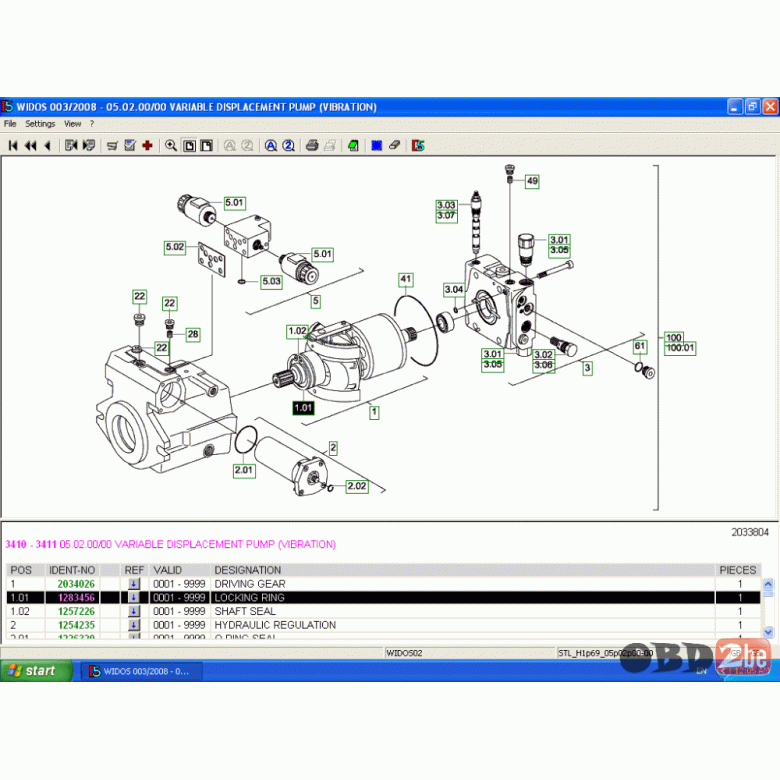Viewport: 780px width, 780px height.
Task: Select ident number 1257226
Action: tap(76, 611)
